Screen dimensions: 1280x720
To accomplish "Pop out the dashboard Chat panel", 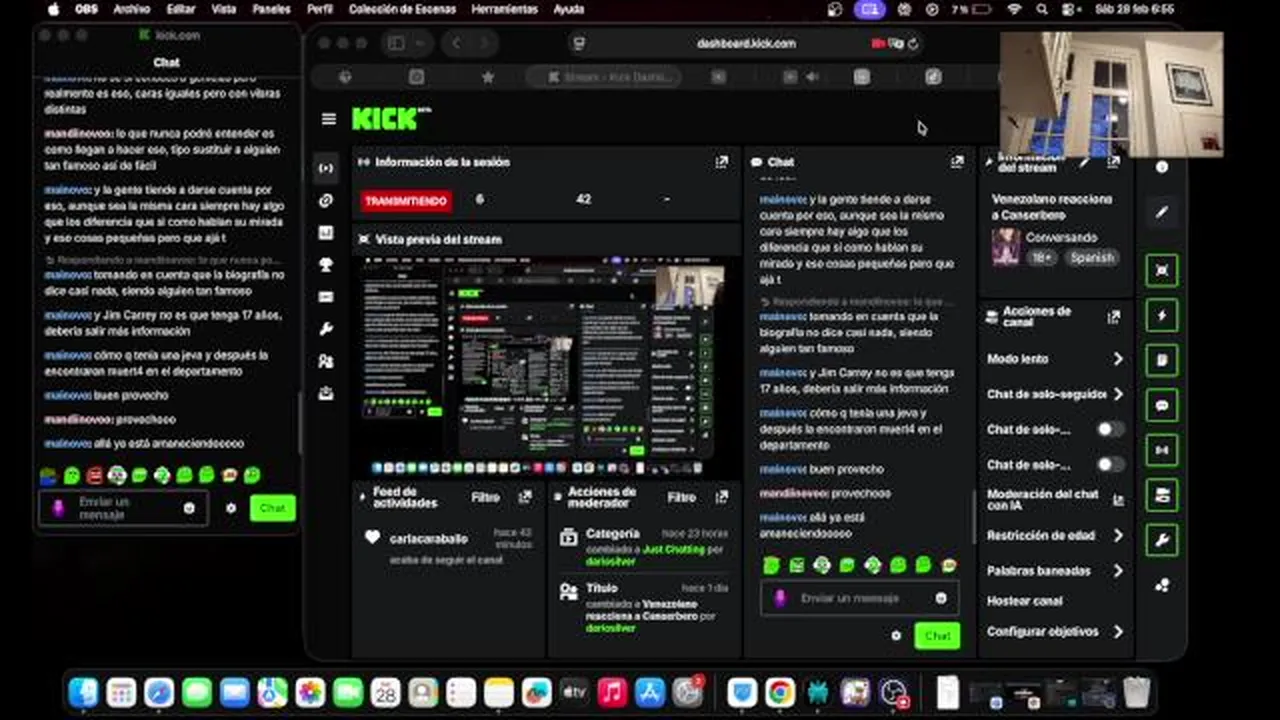I will point(957,162).
